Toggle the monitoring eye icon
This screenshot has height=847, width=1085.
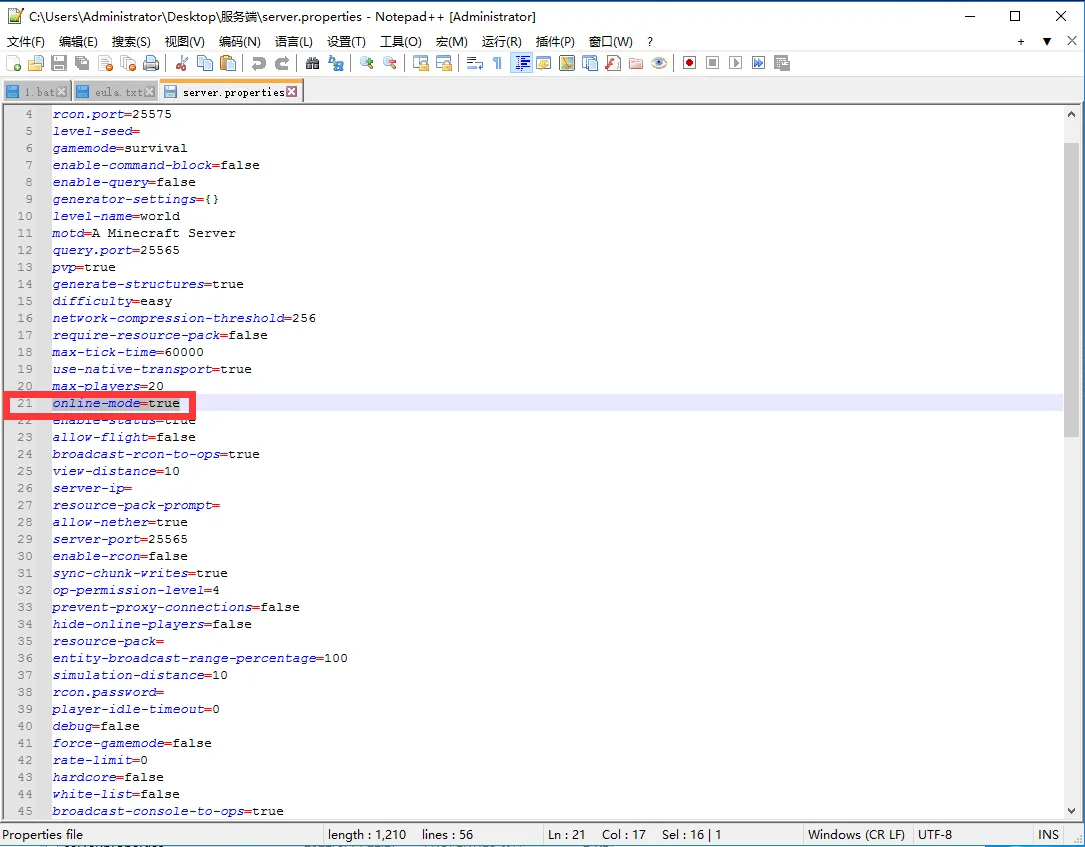click(658, 63)
